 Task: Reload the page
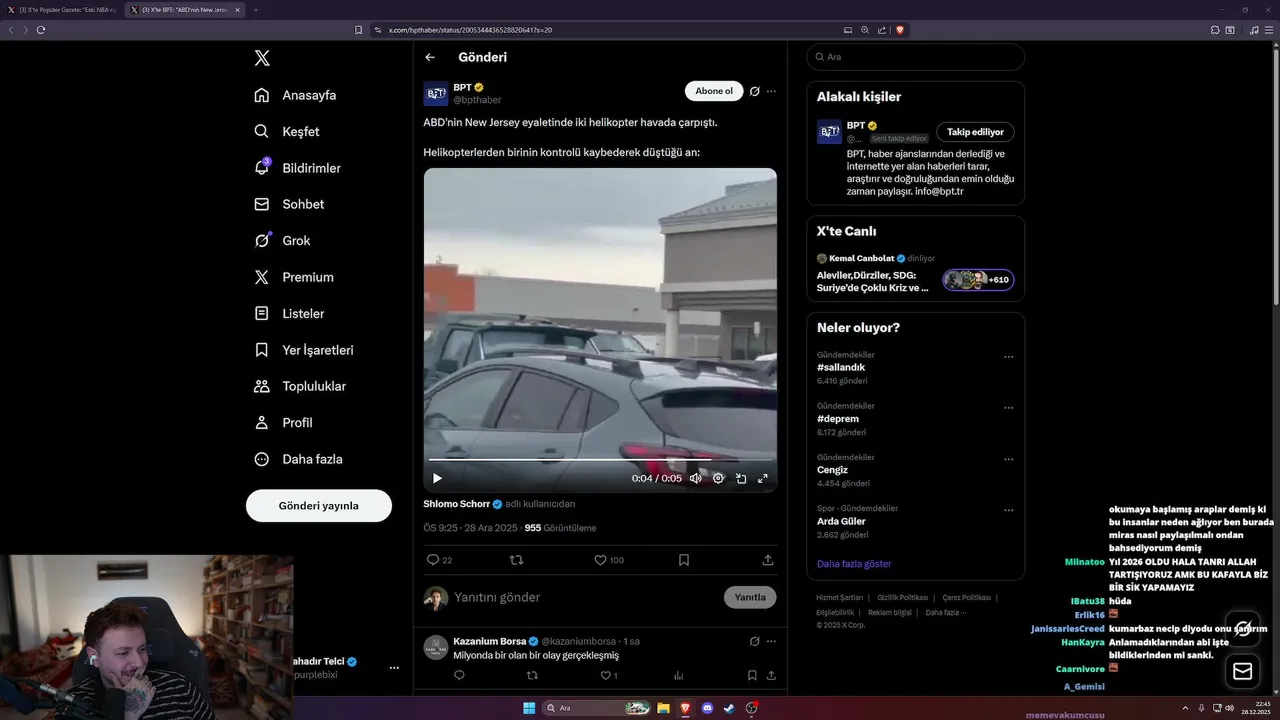[41, 30]
